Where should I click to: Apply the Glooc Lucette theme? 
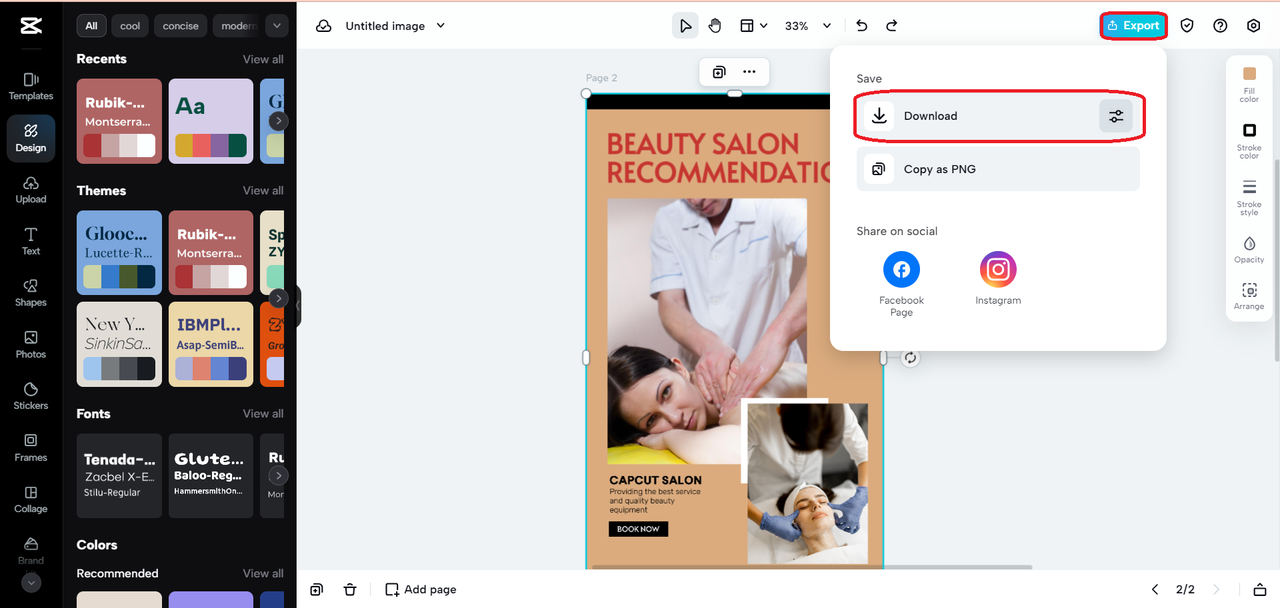pyautogui.click(x=119, y=253)
